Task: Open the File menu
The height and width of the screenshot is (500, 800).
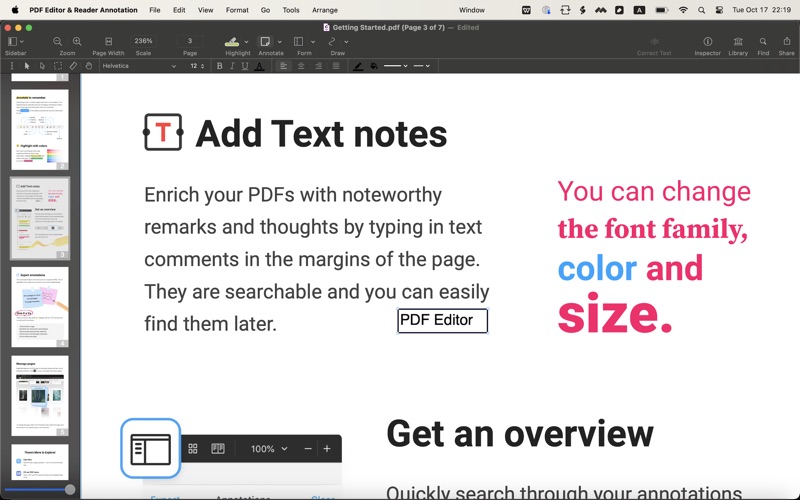Action: pos(155,10)
